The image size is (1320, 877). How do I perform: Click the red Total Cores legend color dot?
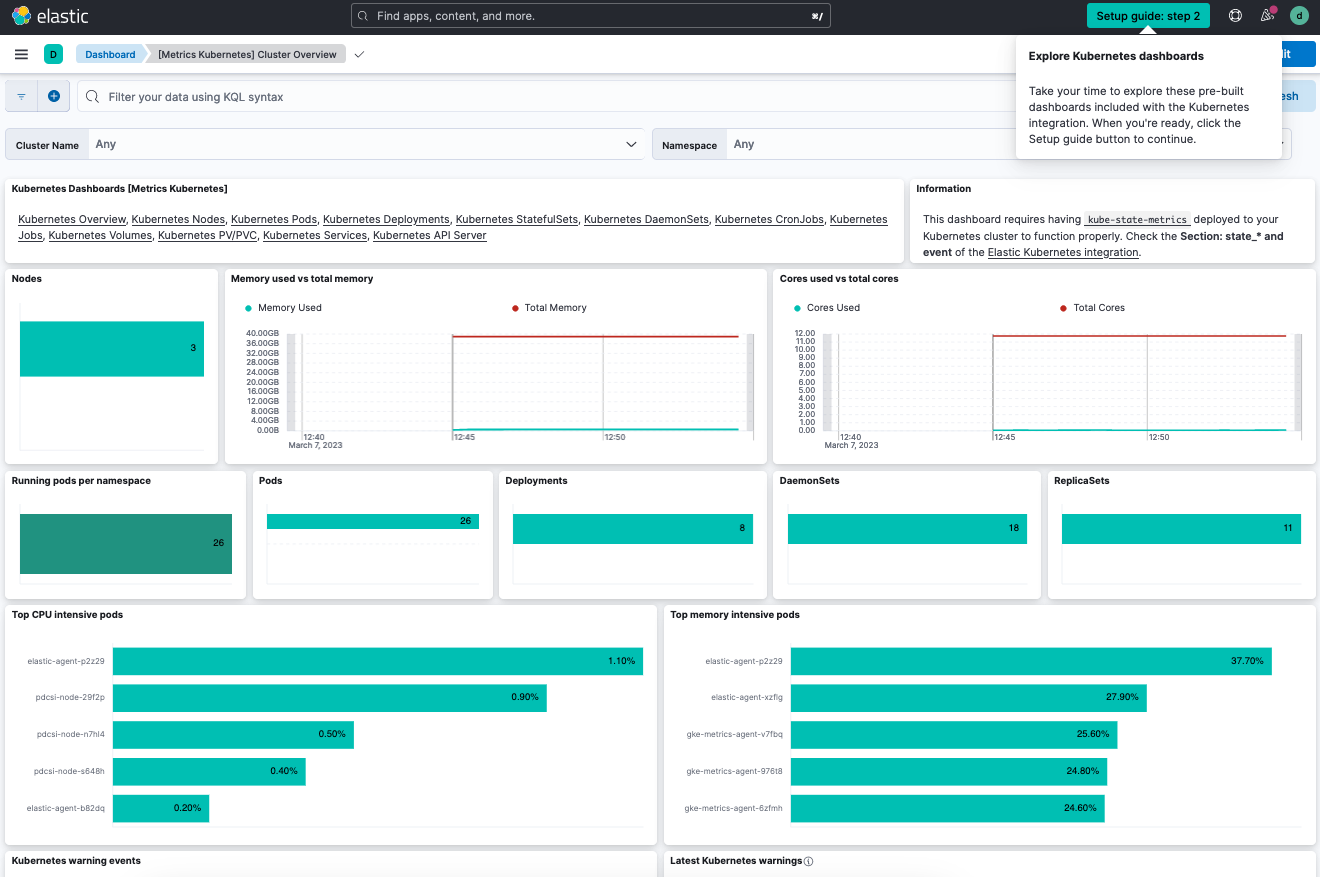tap(1062, 307)
